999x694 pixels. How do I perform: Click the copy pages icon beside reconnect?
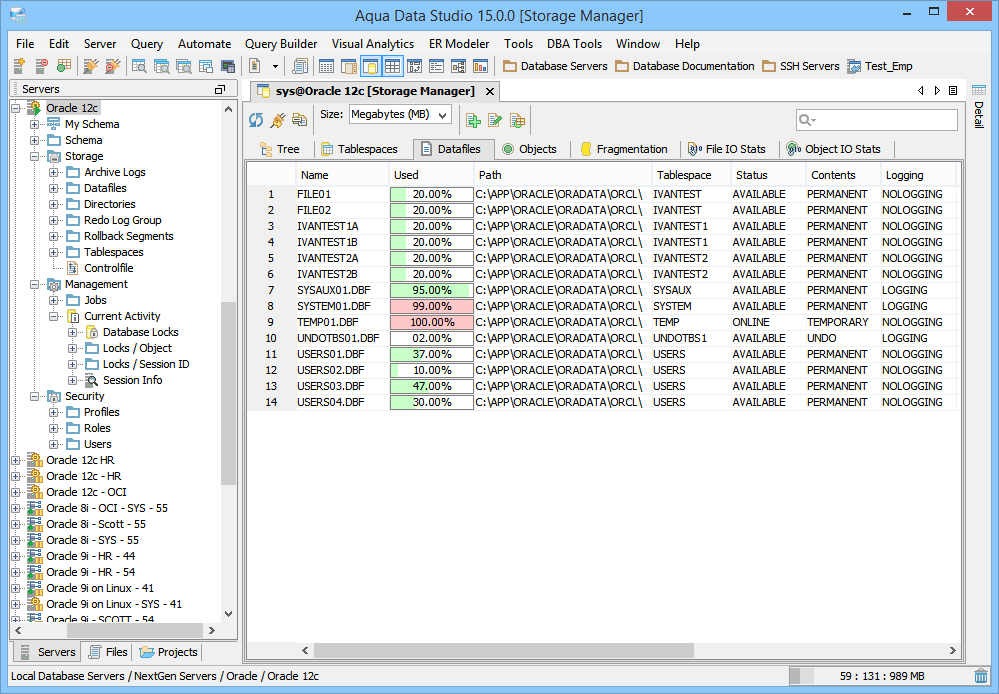[x=299, y=120]
